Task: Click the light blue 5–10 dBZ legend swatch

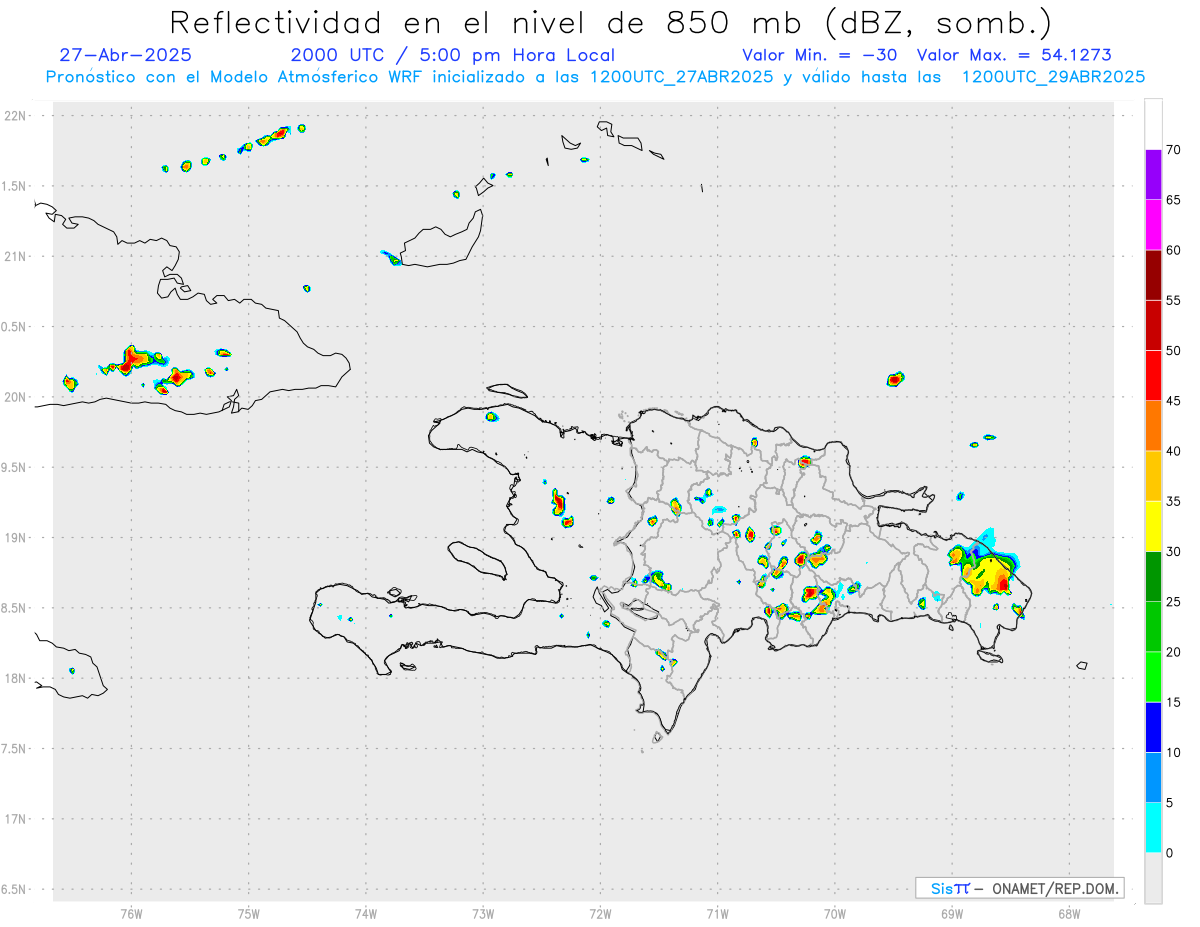Action: [1153, 778]
